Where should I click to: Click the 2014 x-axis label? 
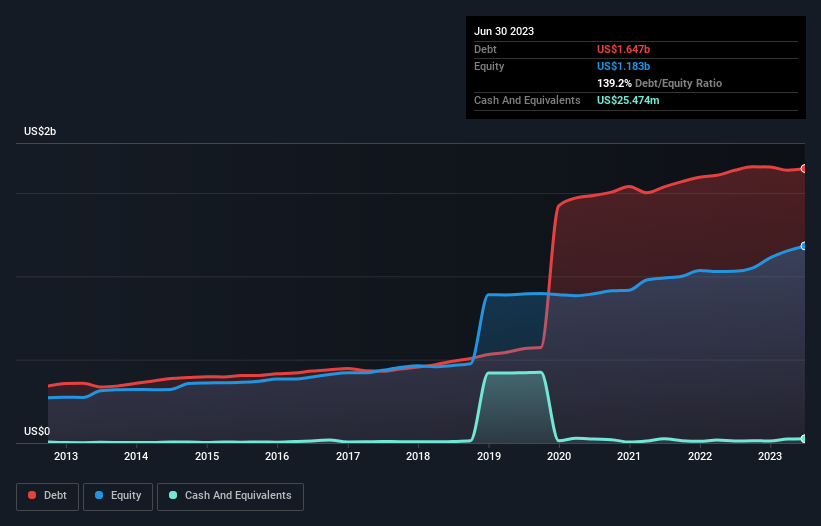coord(136,456)
